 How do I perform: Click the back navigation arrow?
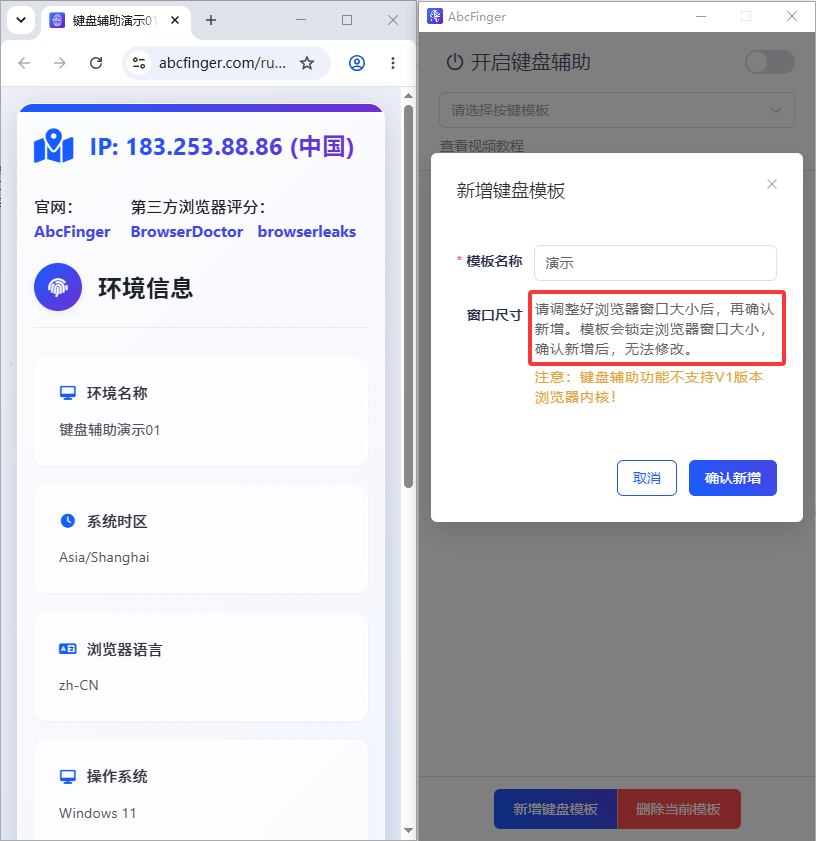24,63
